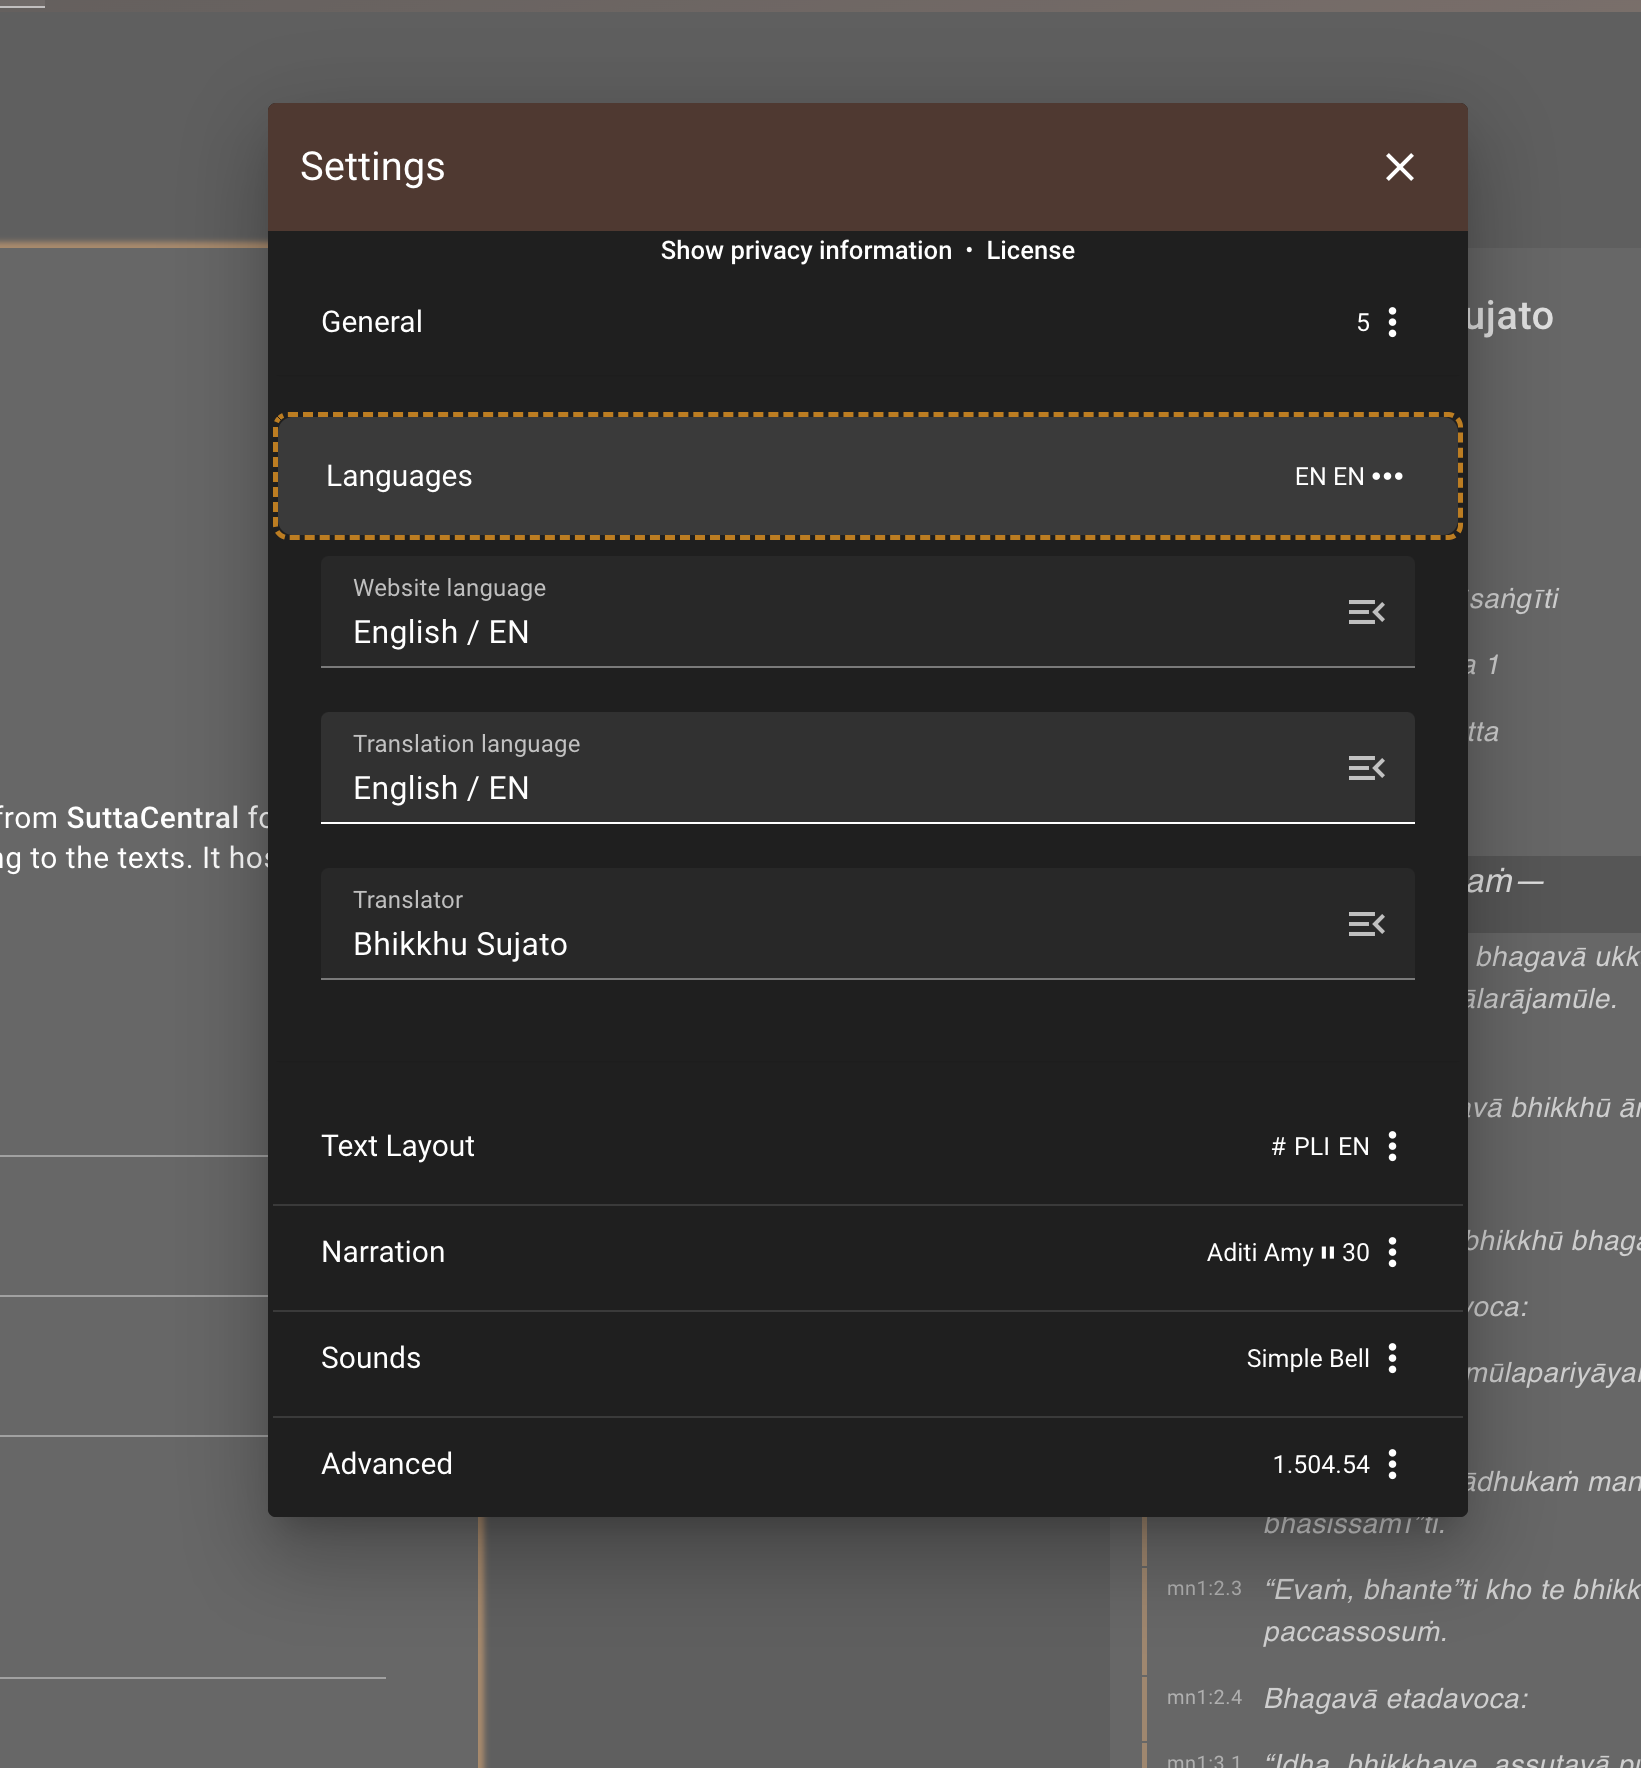Open the License link
The width and height of the screenshot is (1641, 1768).
tap(1030, 250)
